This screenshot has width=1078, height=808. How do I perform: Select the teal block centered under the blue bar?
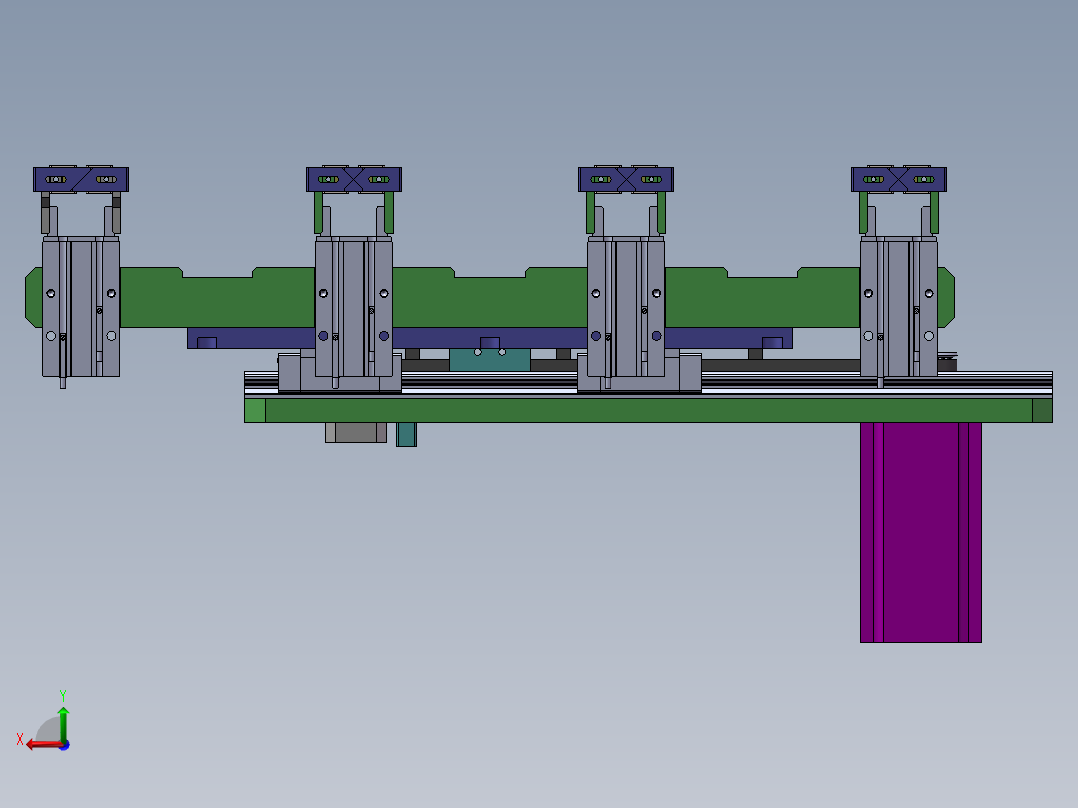490,360
